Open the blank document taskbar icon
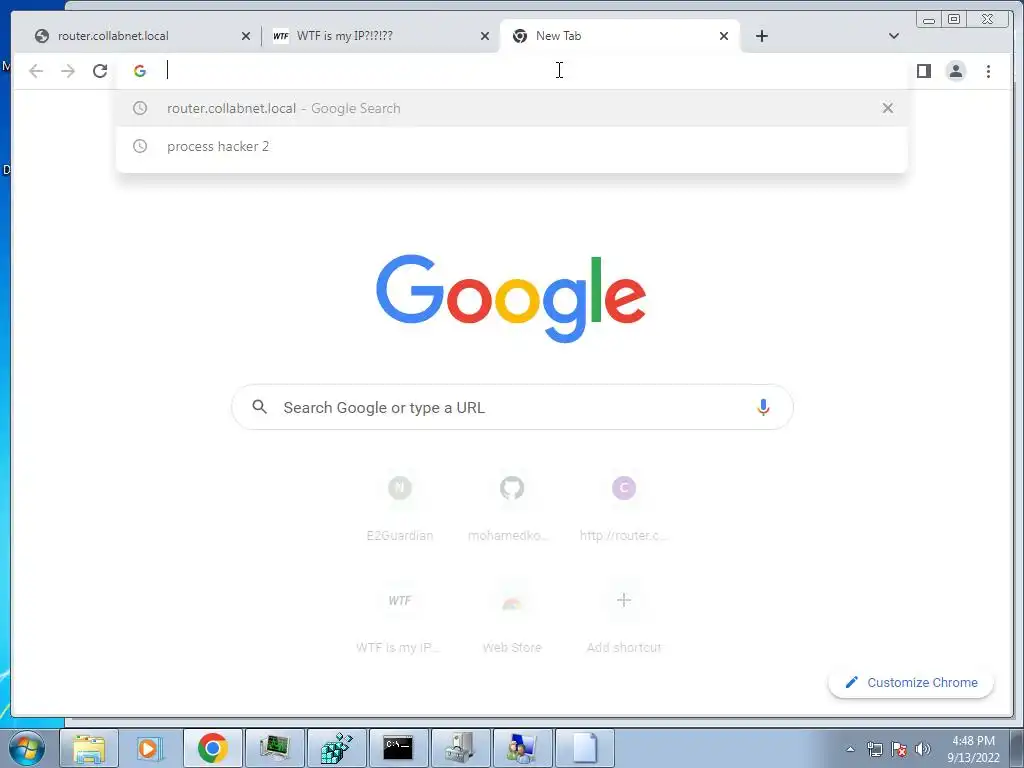The width and height of the screenshot is (1024, 768). coord(584,748)
